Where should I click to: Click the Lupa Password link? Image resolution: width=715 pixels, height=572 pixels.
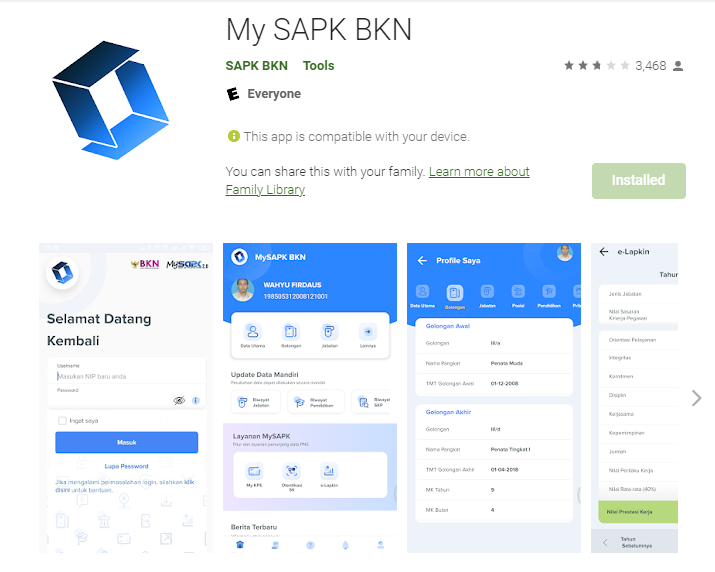click(x=126, y=466)
